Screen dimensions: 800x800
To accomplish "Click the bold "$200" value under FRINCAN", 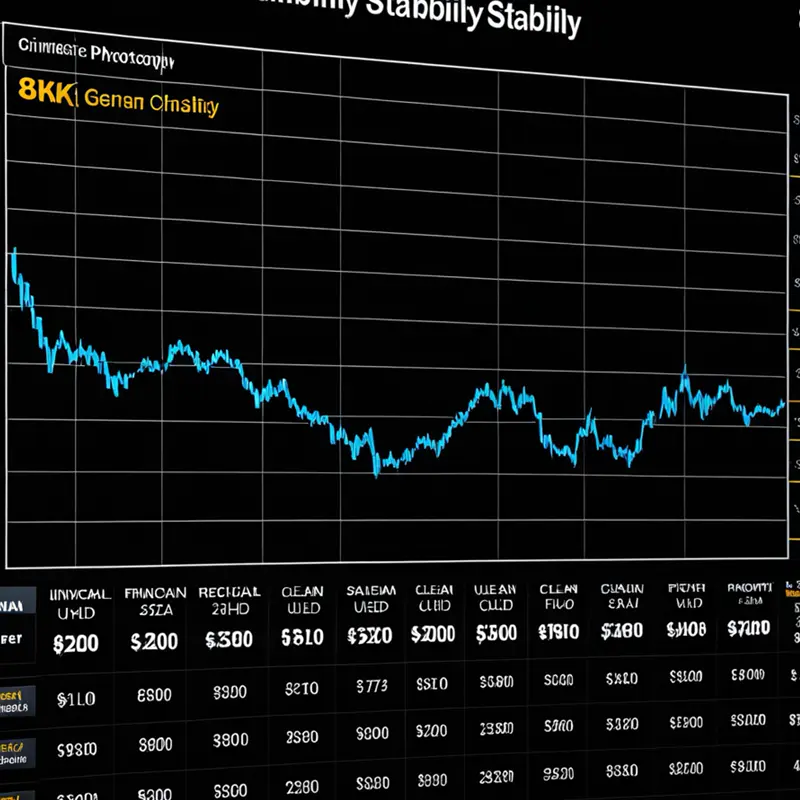I will (x=154, y=641).
